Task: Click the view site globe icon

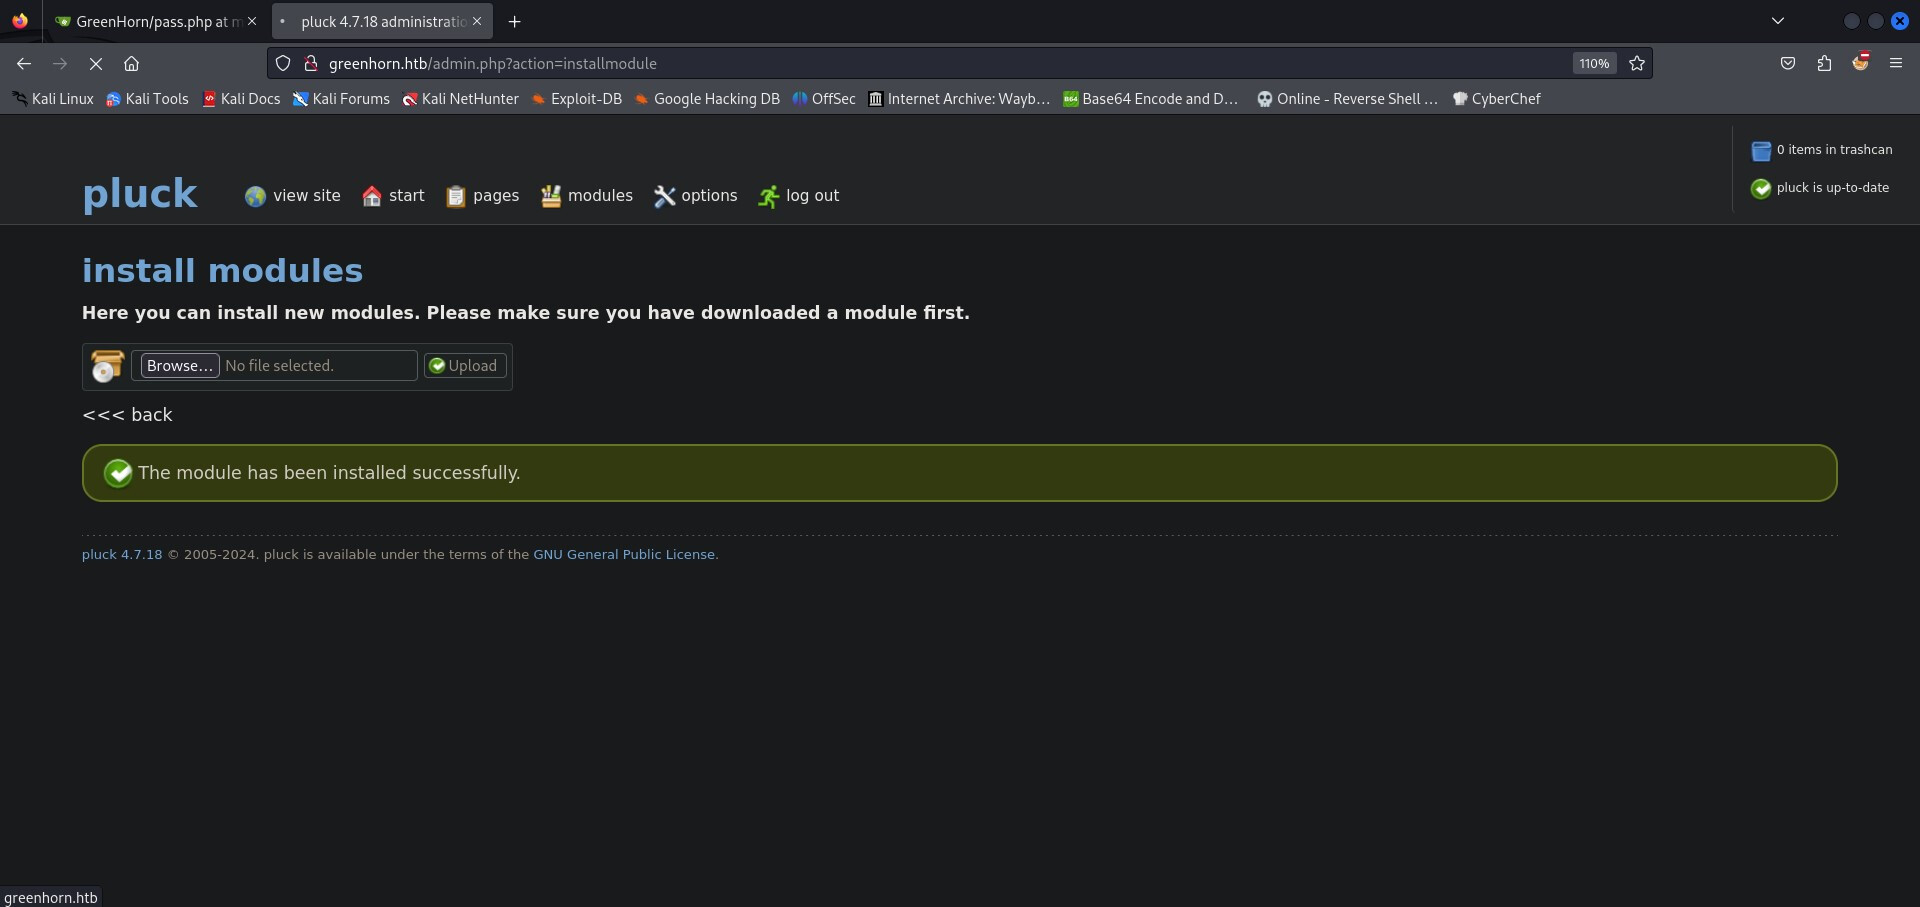Action: click(x=256, y=196)
